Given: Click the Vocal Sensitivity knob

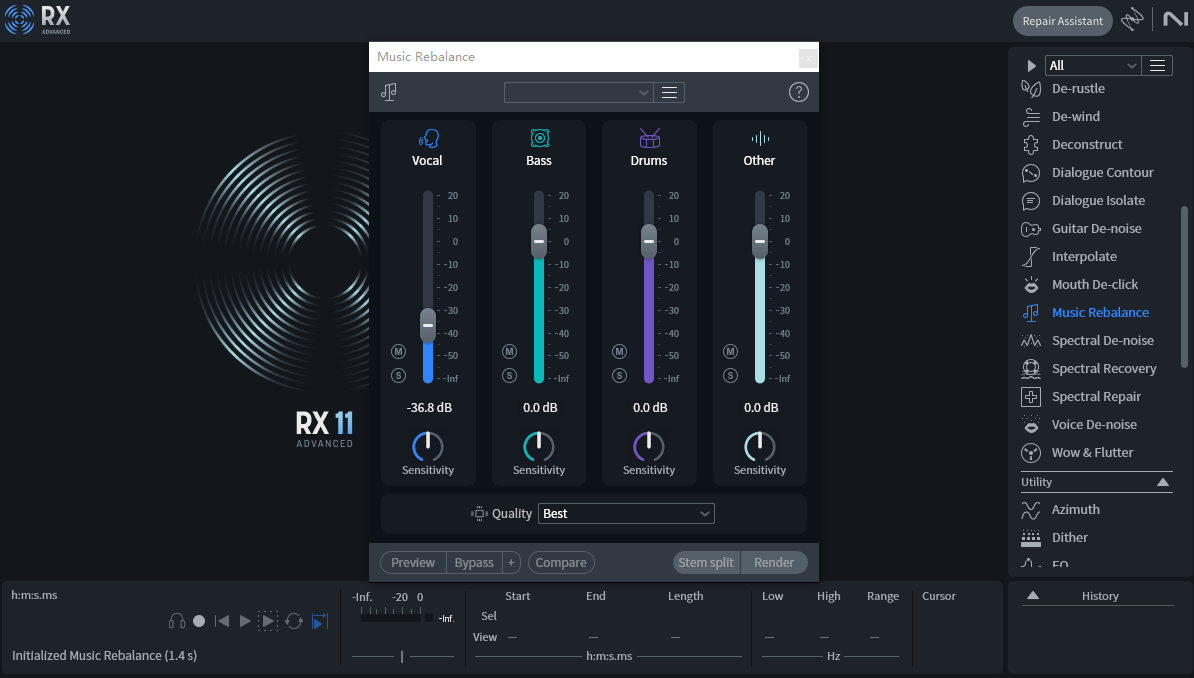Looking at the screenshot, I should pyautogui.click(x=428, y=446).
